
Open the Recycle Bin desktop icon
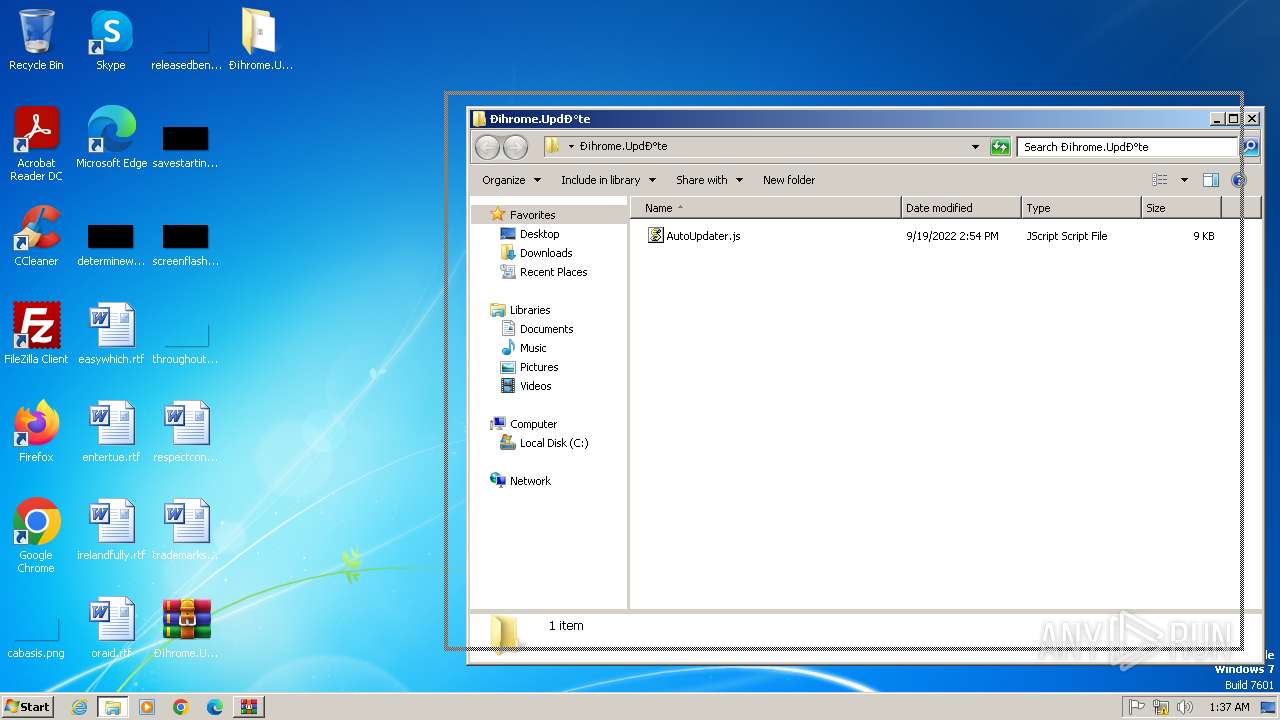coord(36,40)
